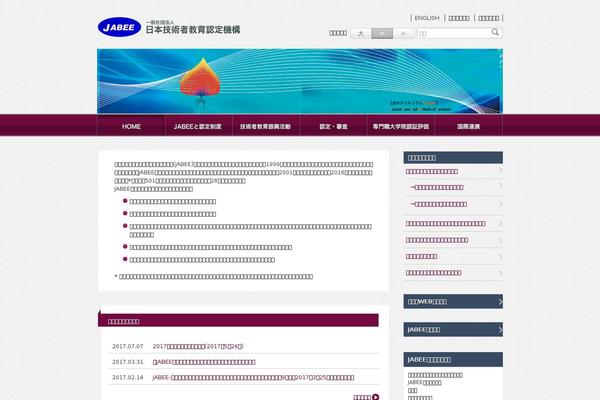The image size is (600, 400).
Task: Click the JABEE oval logo
Action: pyautogui.click(x=119, y=27)
